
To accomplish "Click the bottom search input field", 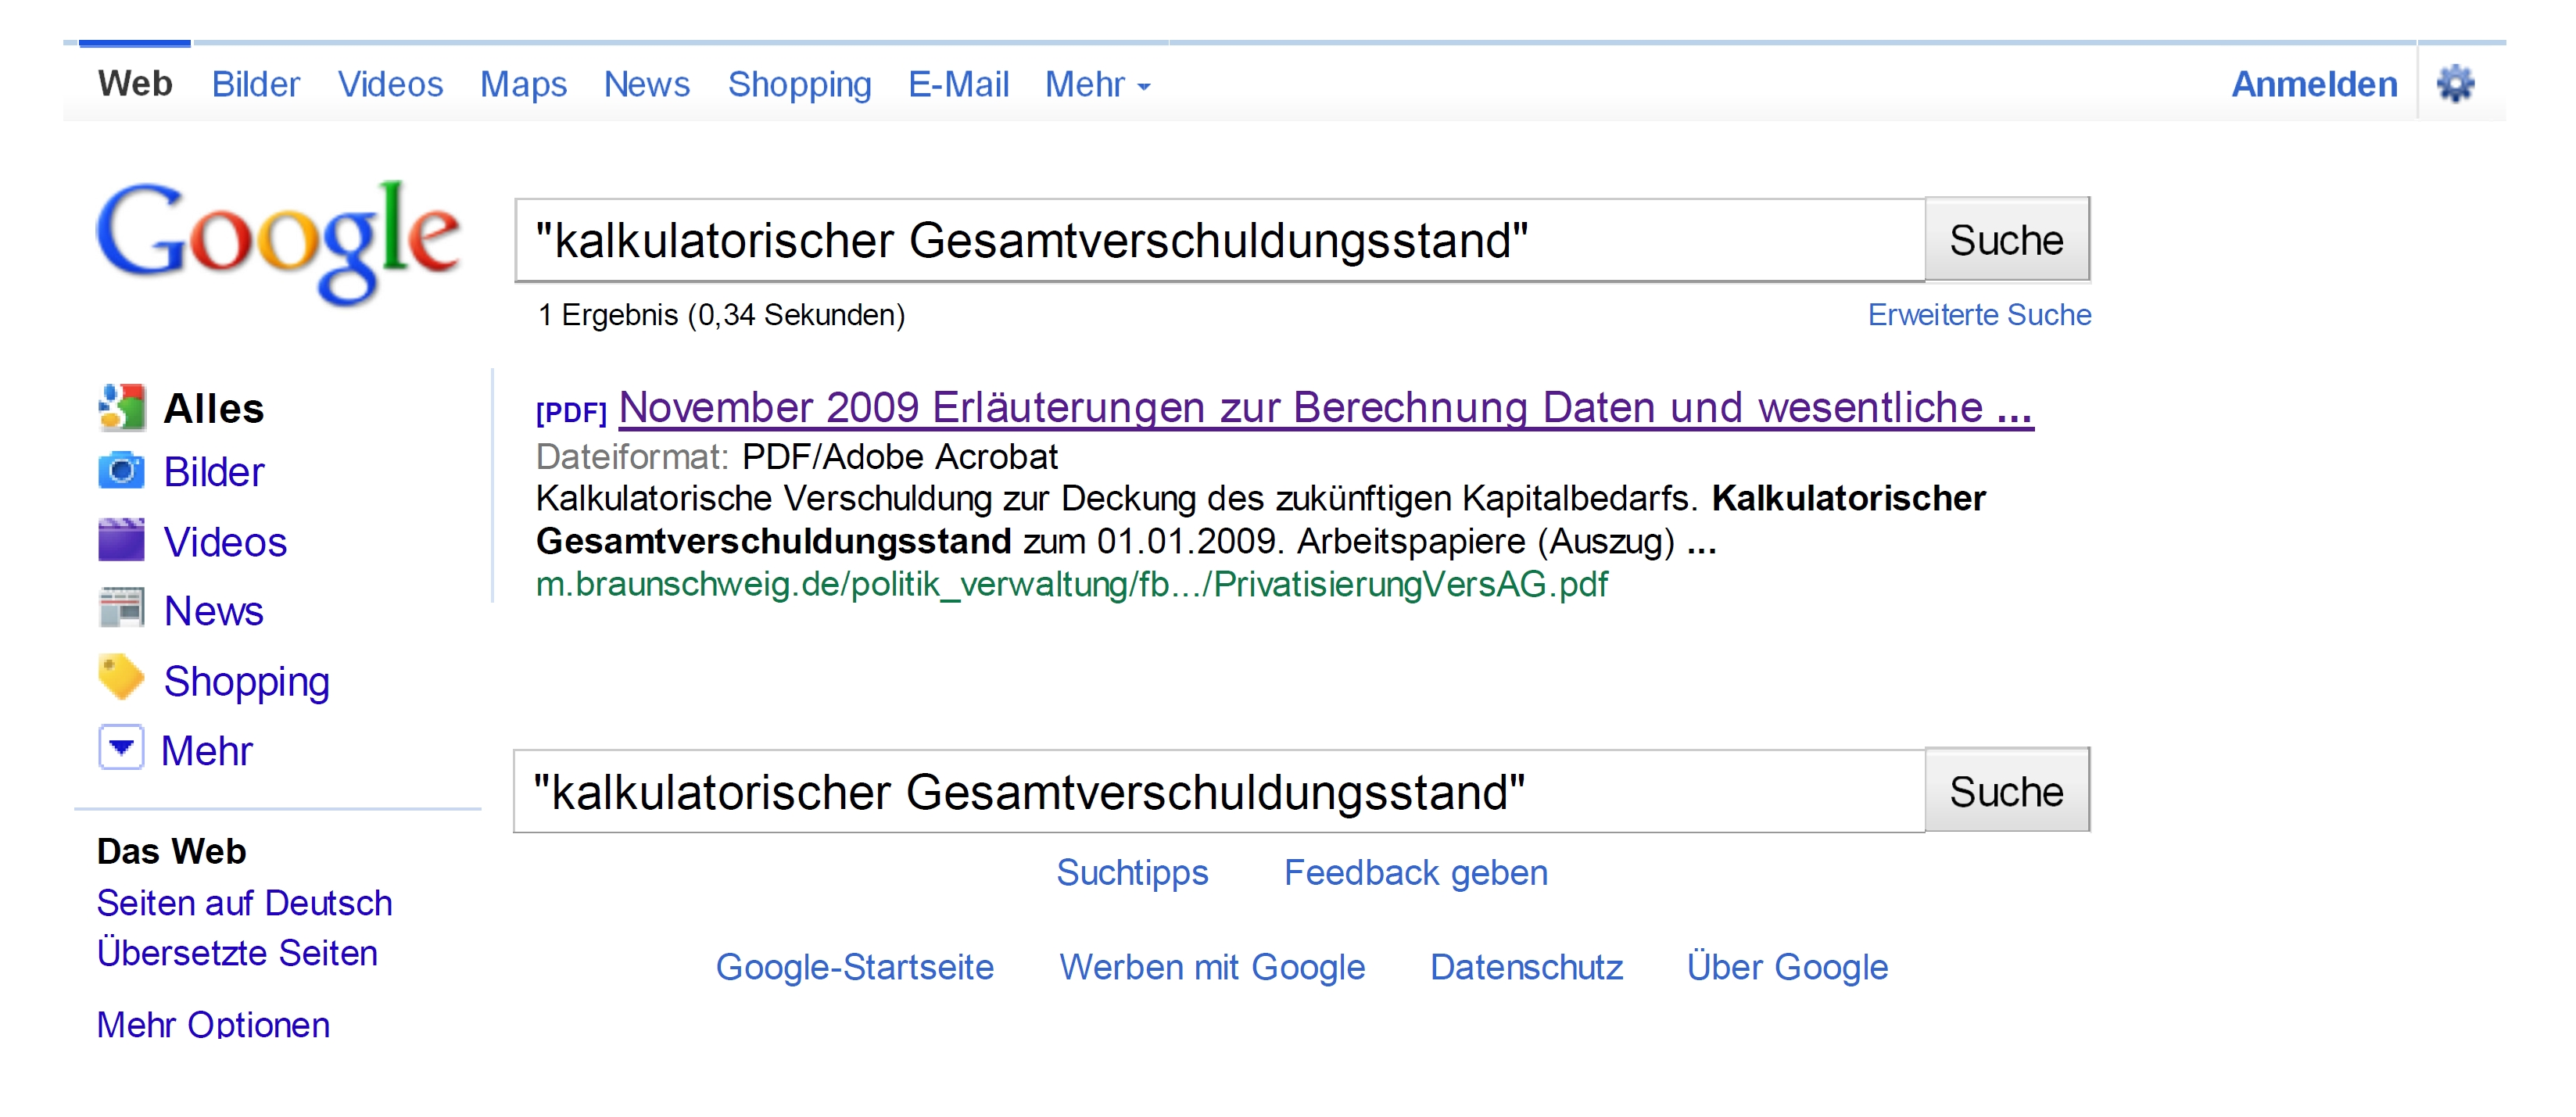I will click(1219, 792).
